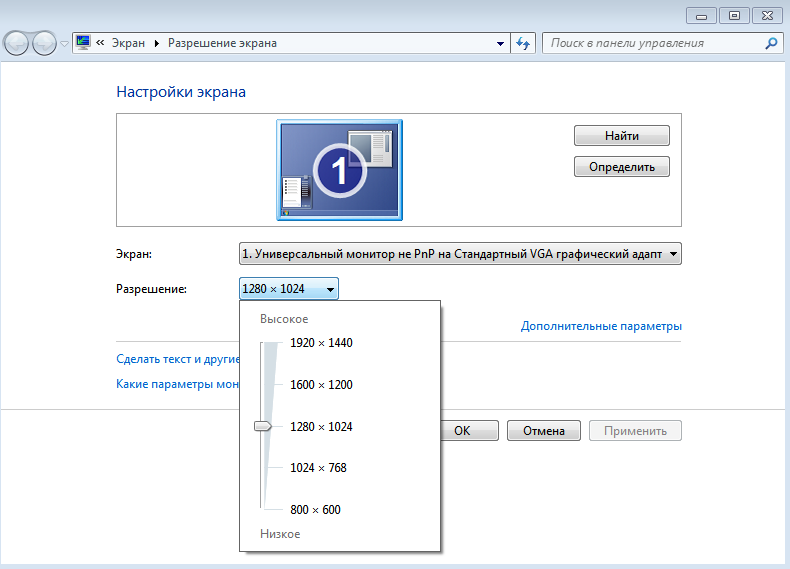The width and height of the screenshot is (790, 569).
Task: Open Дополнительные параметры link
Action: click(x=601, y=326)
